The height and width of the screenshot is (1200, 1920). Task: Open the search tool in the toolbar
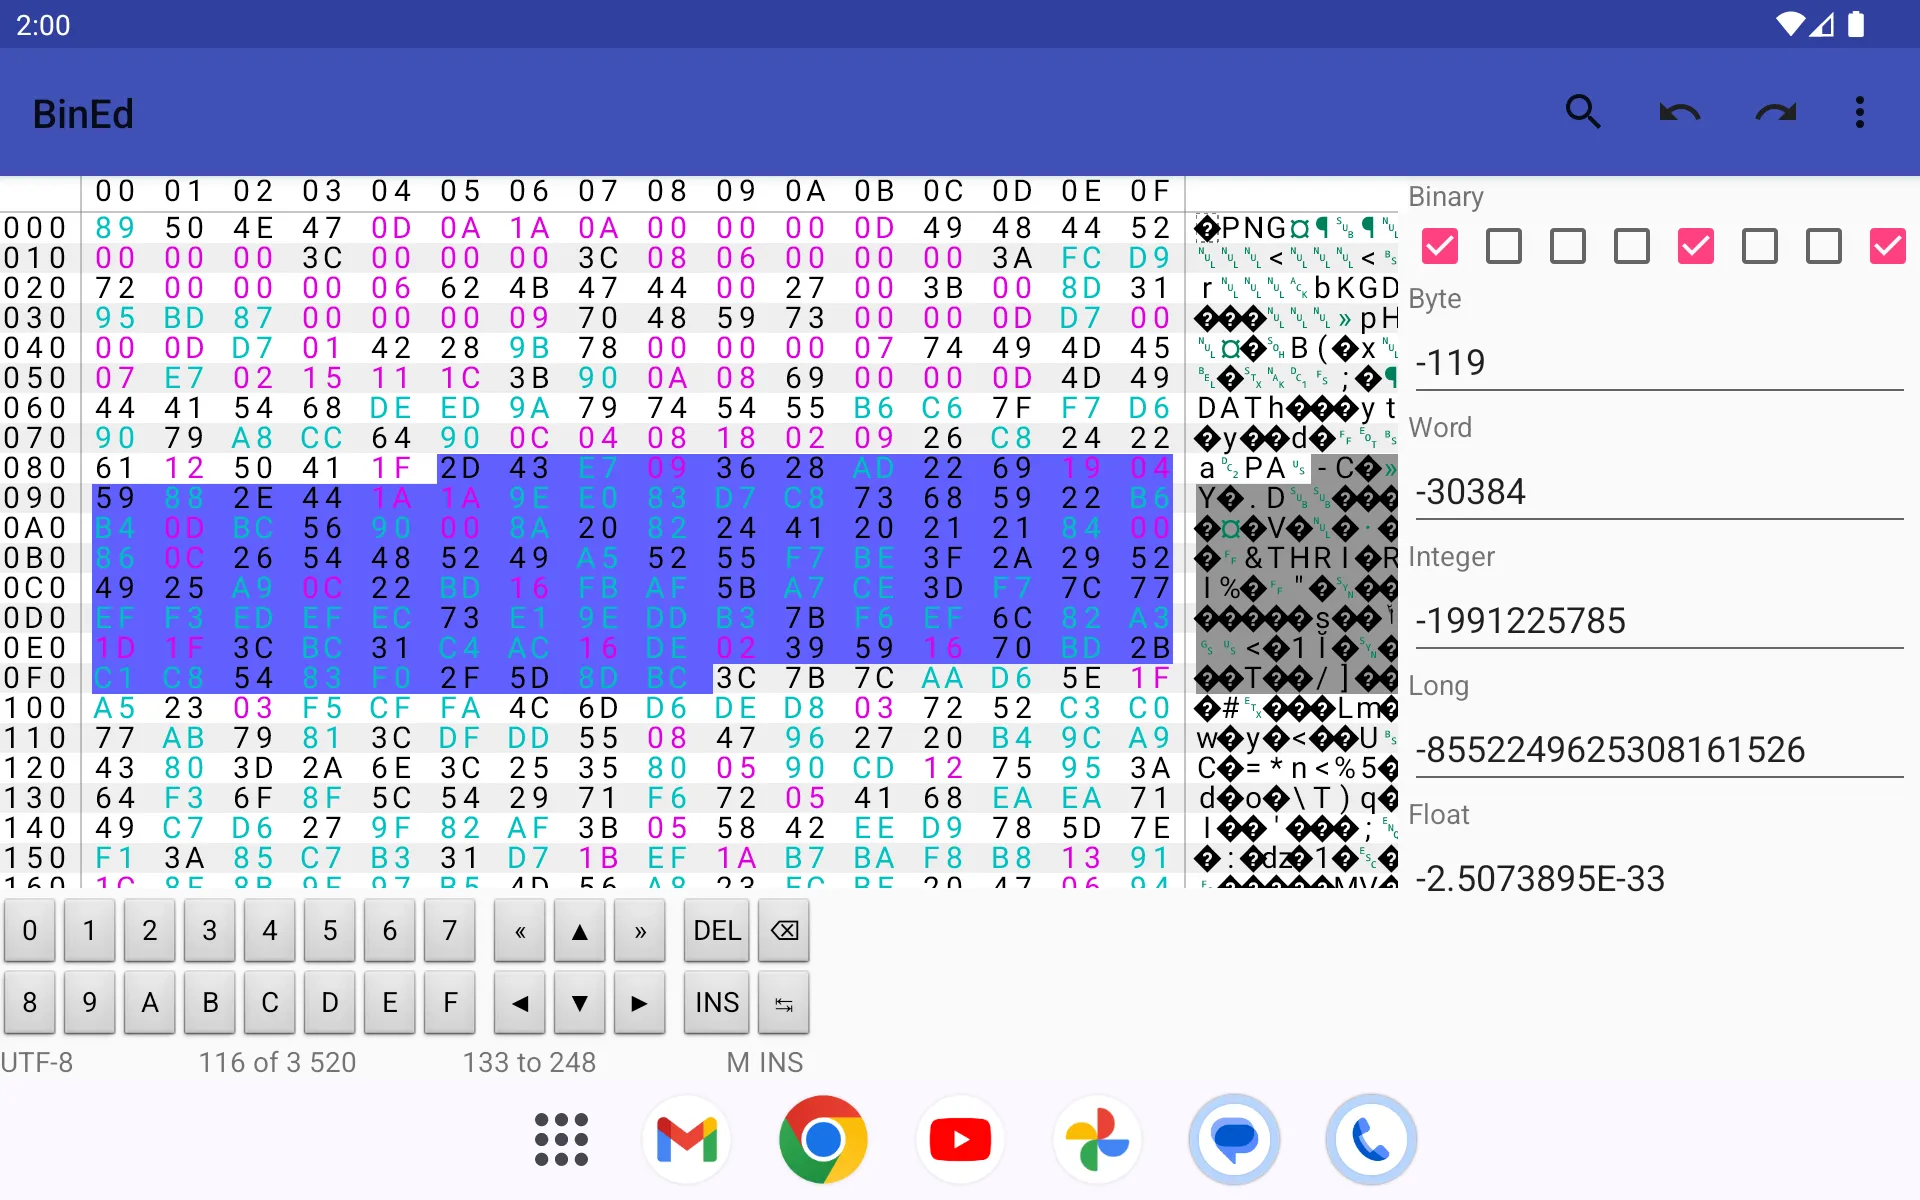pyautogui.click(x=1582, y=112)
